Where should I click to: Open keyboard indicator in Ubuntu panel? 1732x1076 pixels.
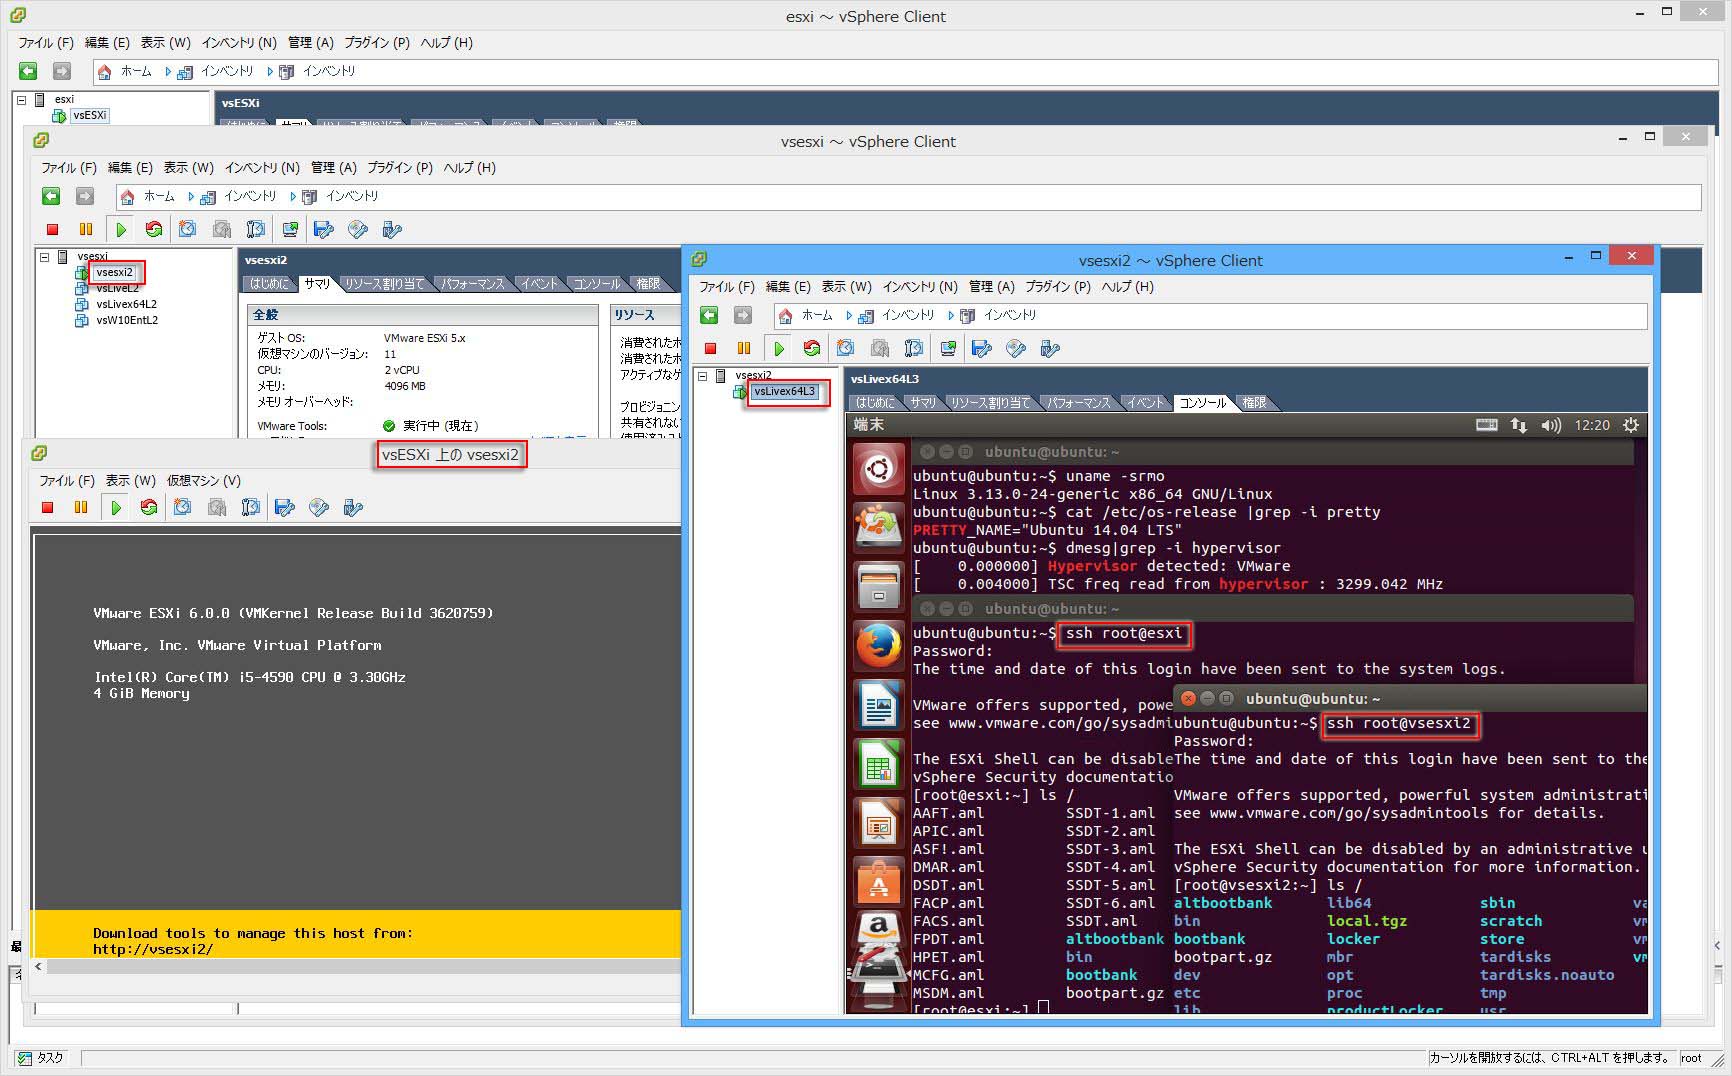pyautogui.click(x=1487, y=425)
